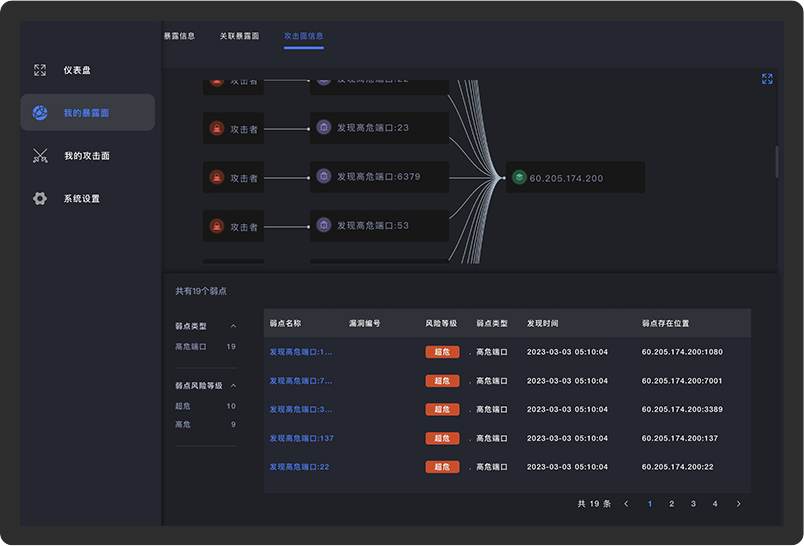This screenshot has height=546, width=804.
Task: Click 弱点存在位置 column header
Action: (666, 323)
